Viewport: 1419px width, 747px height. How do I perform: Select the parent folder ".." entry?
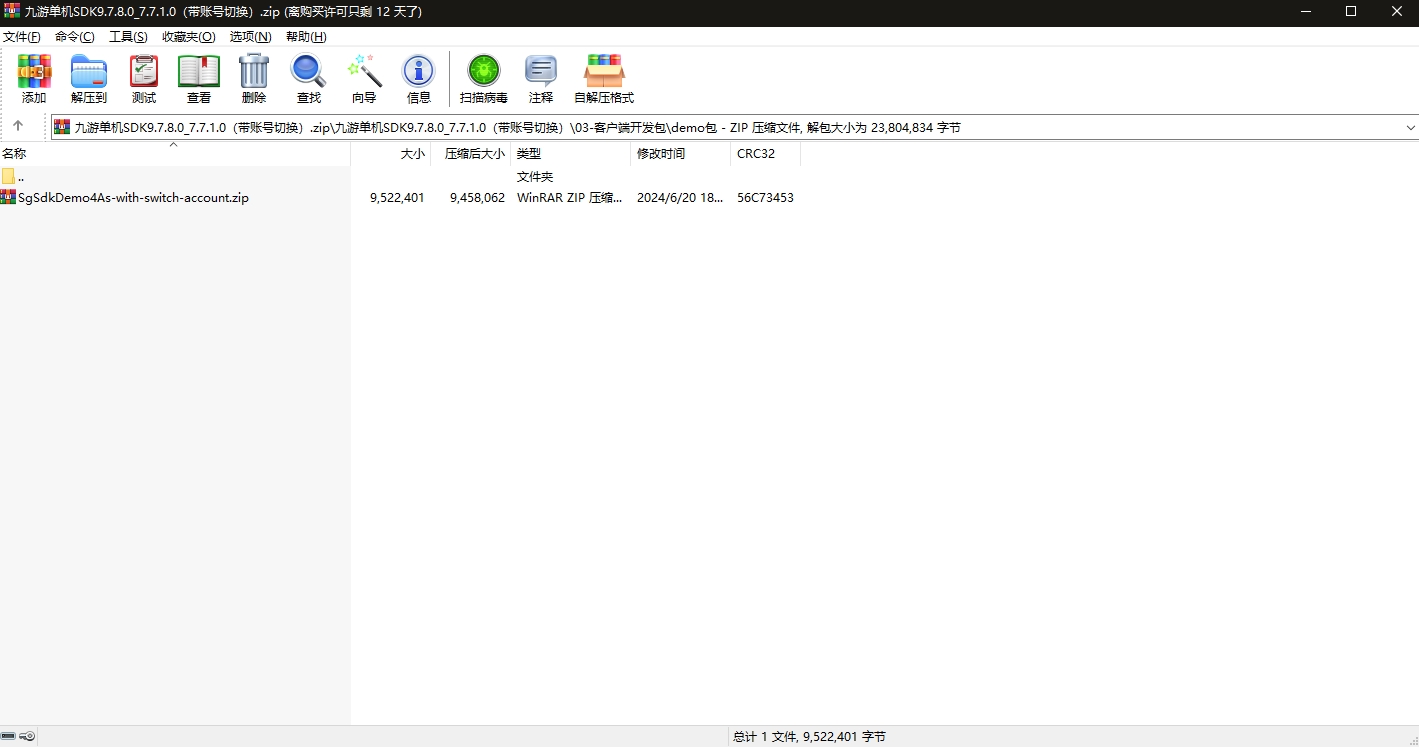pos(20,177)
